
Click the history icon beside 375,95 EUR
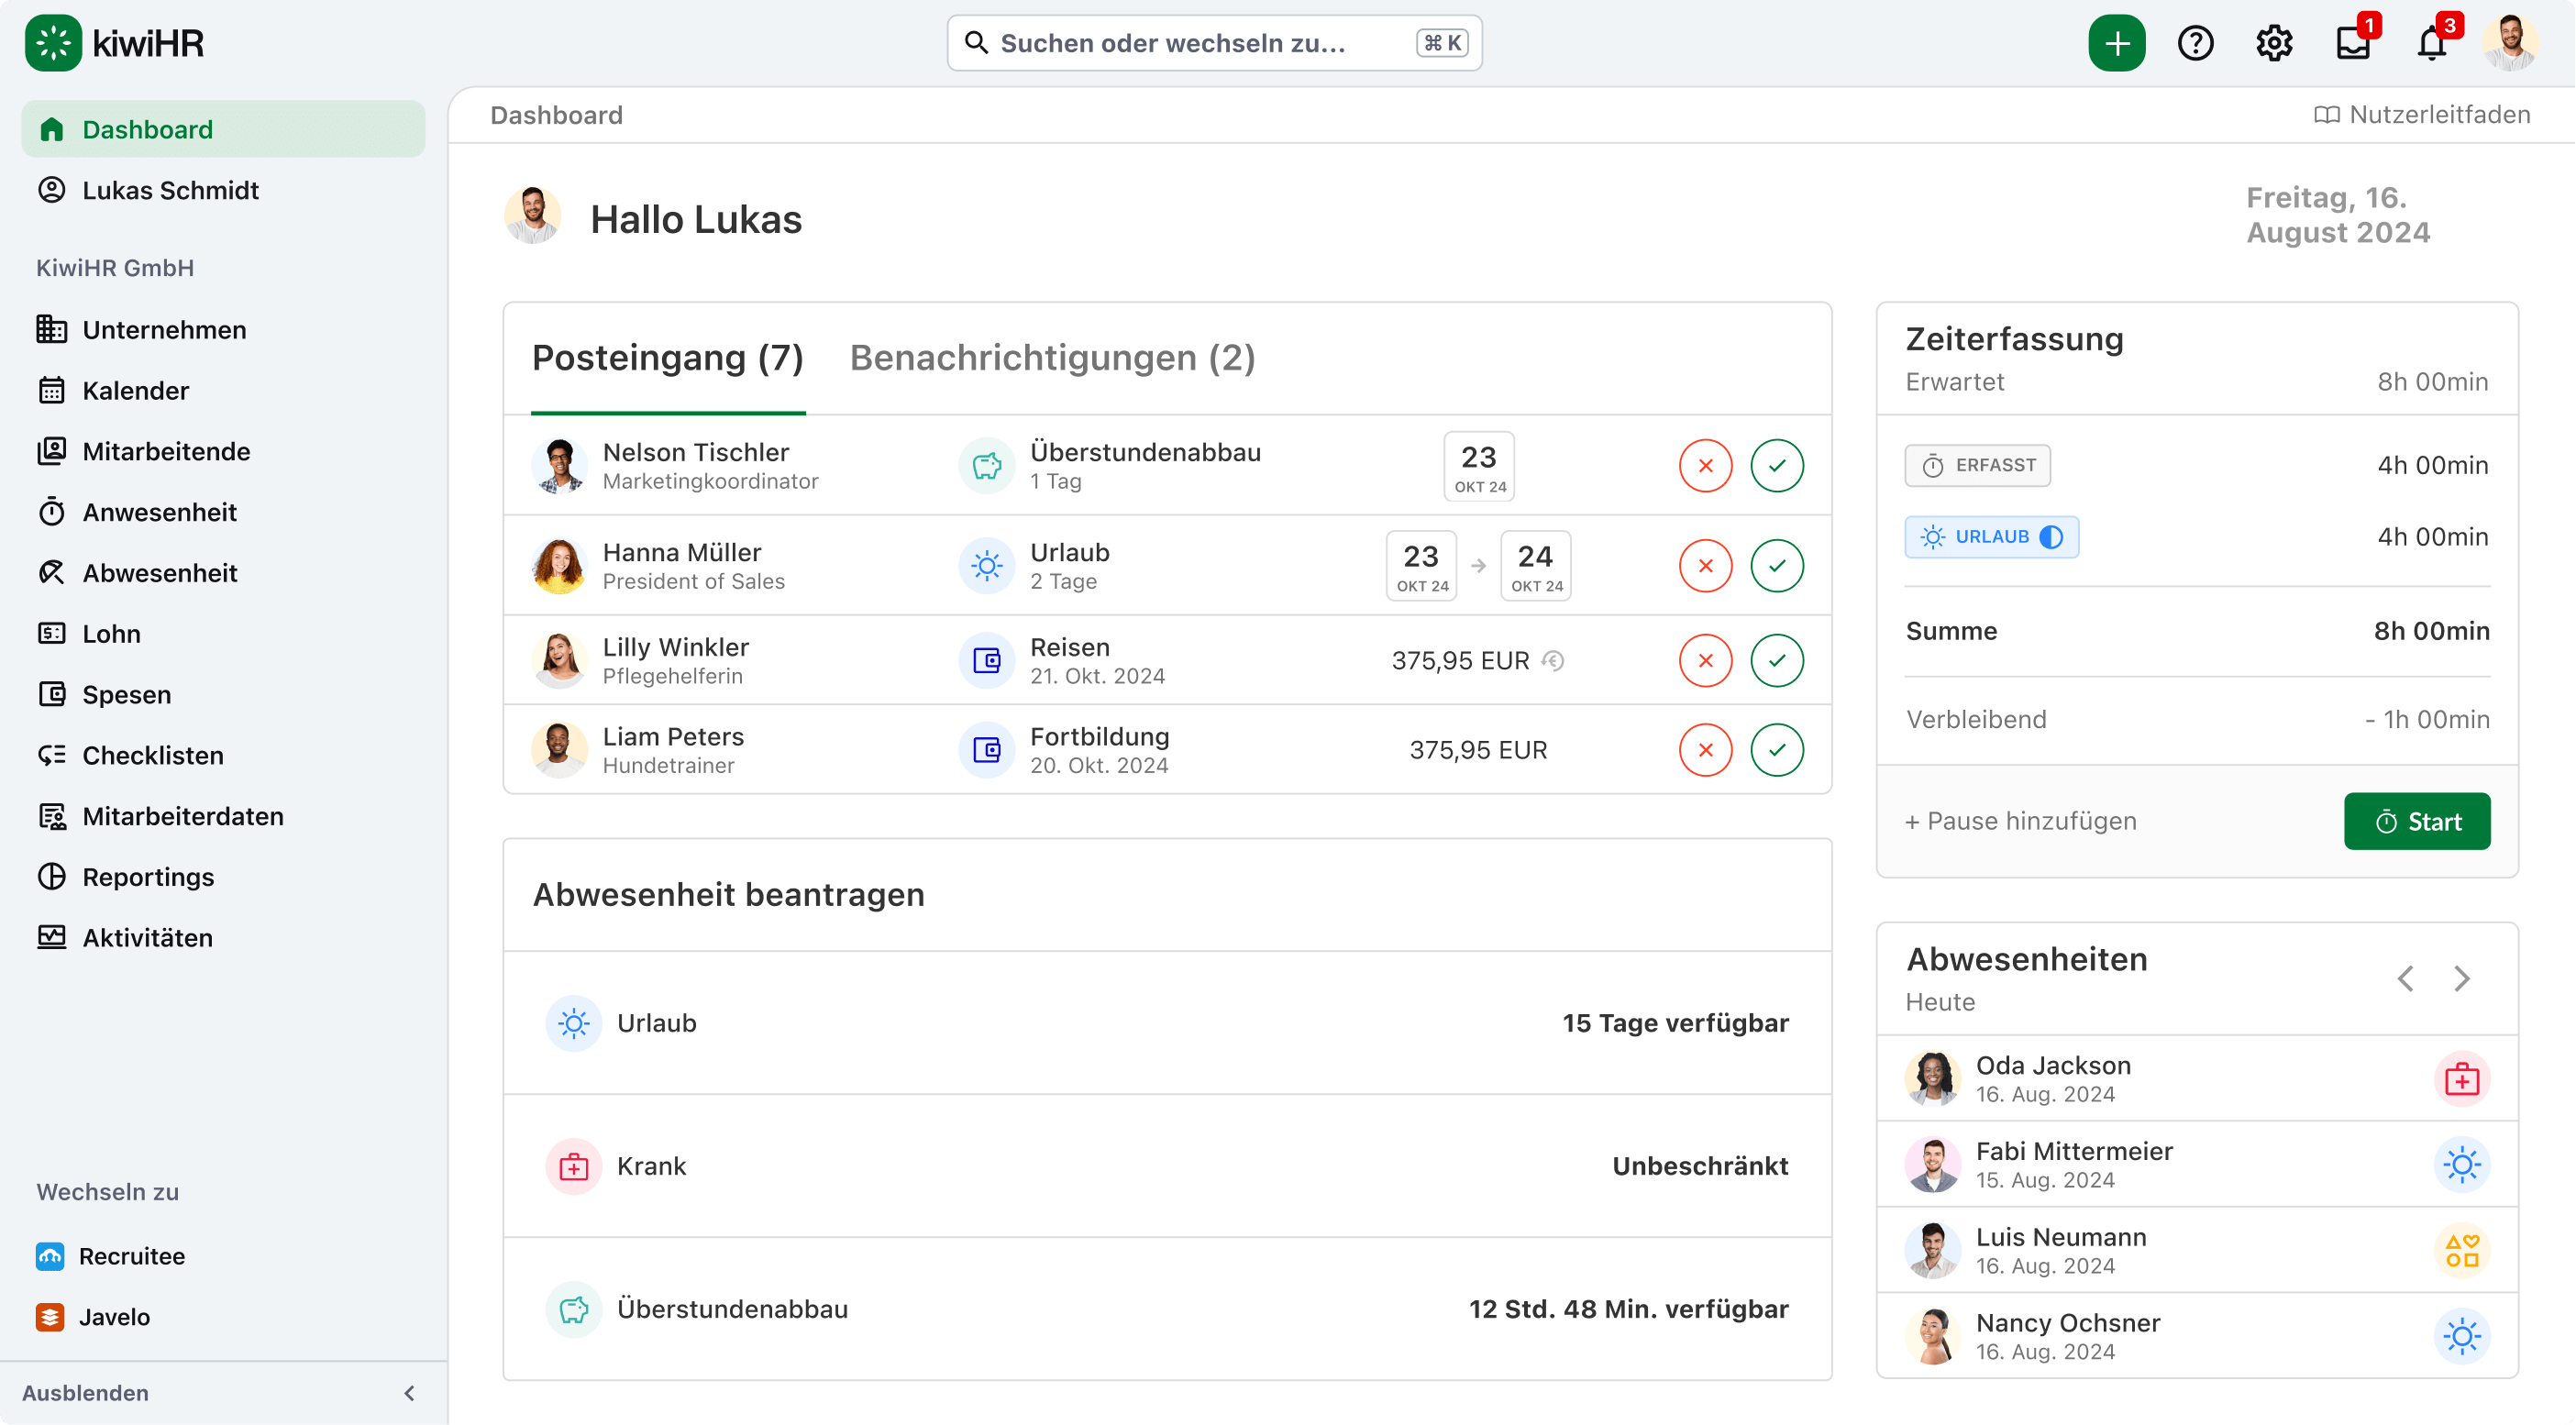pos(1553,660)
